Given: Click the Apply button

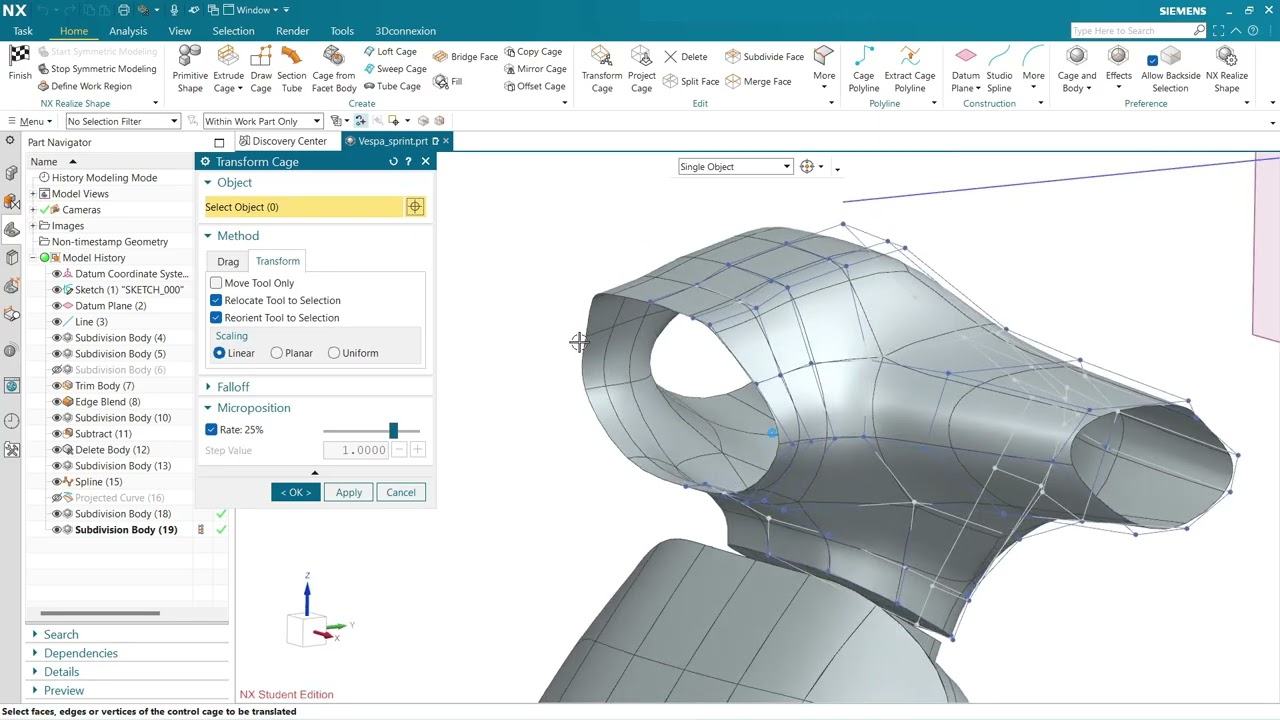Looking at the screenshot, I should pos(349,492).
